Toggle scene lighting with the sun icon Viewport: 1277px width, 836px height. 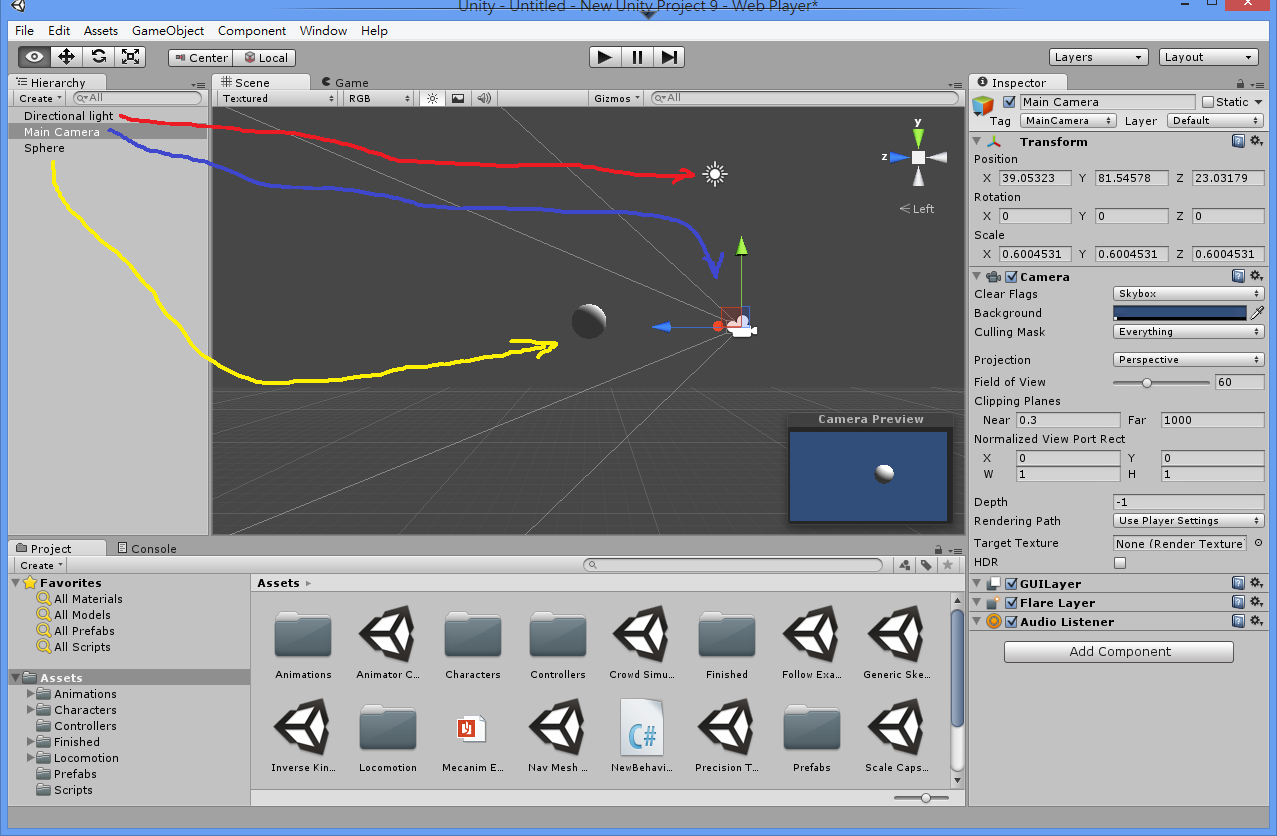(432, 97)
